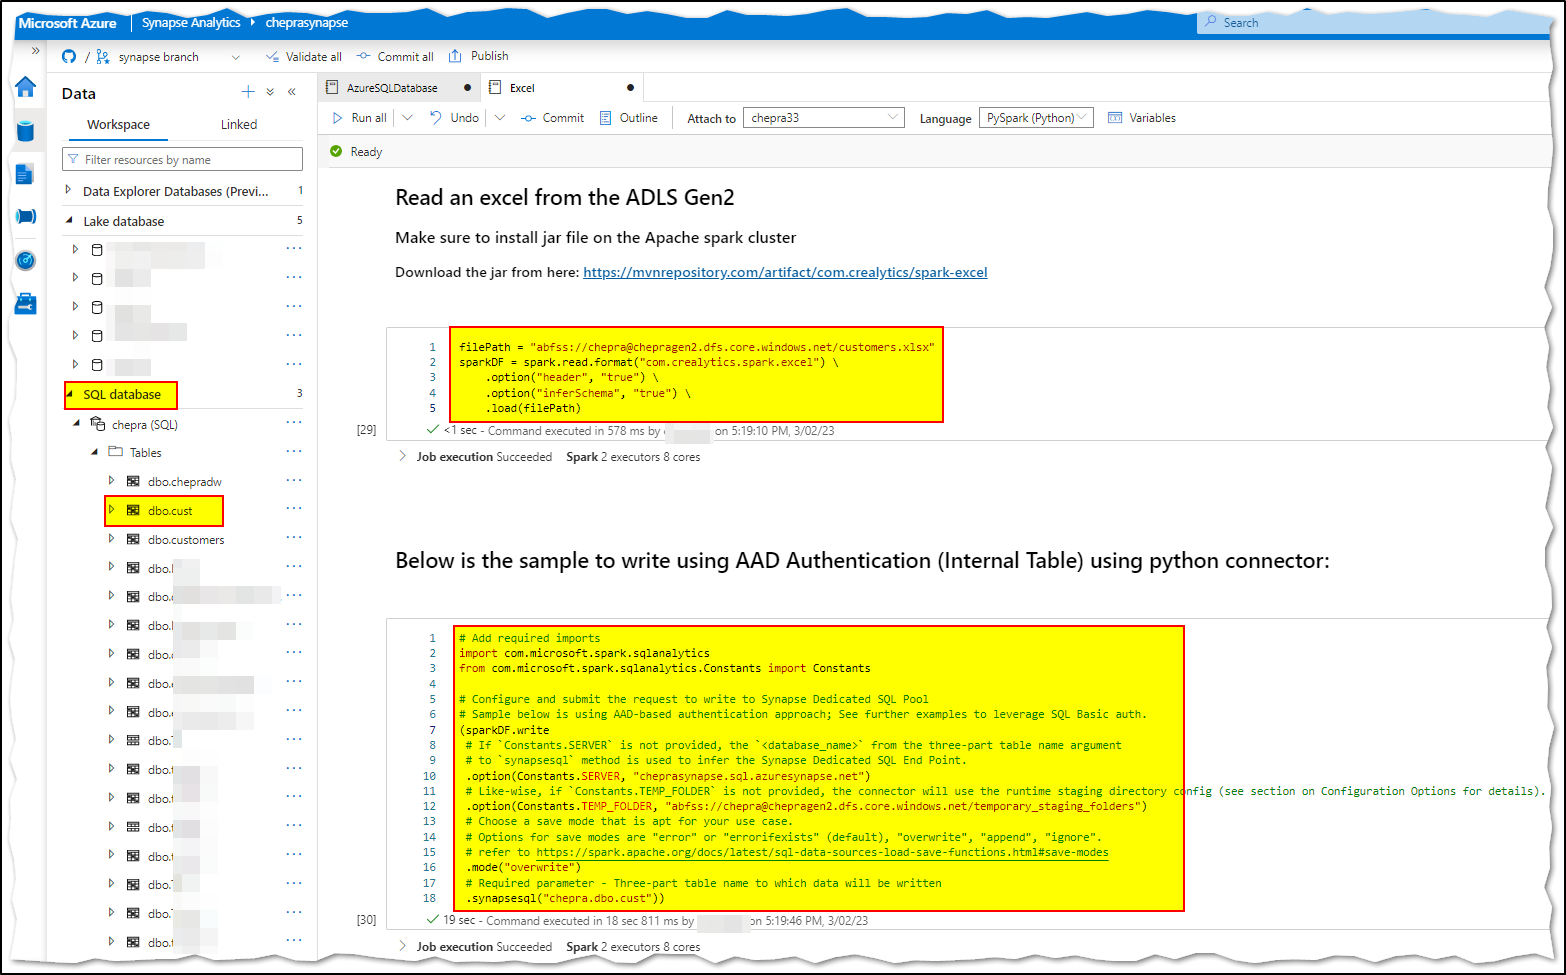Click the expand all double-chevron in Data panel
Image resolution: width=1566 pixels, height=975 pixels.
coord(270,92)
